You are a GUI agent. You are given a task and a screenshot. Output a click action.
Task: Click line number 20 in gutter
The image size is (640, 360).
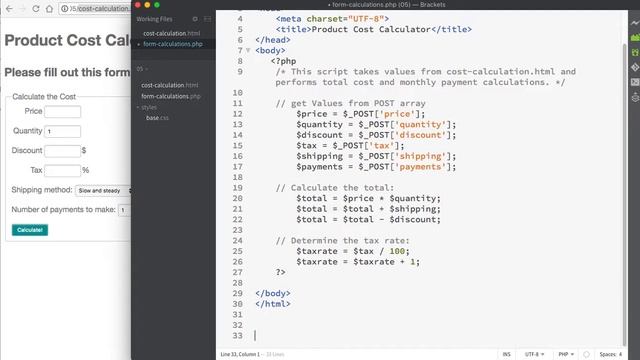[x=238, y=198]
